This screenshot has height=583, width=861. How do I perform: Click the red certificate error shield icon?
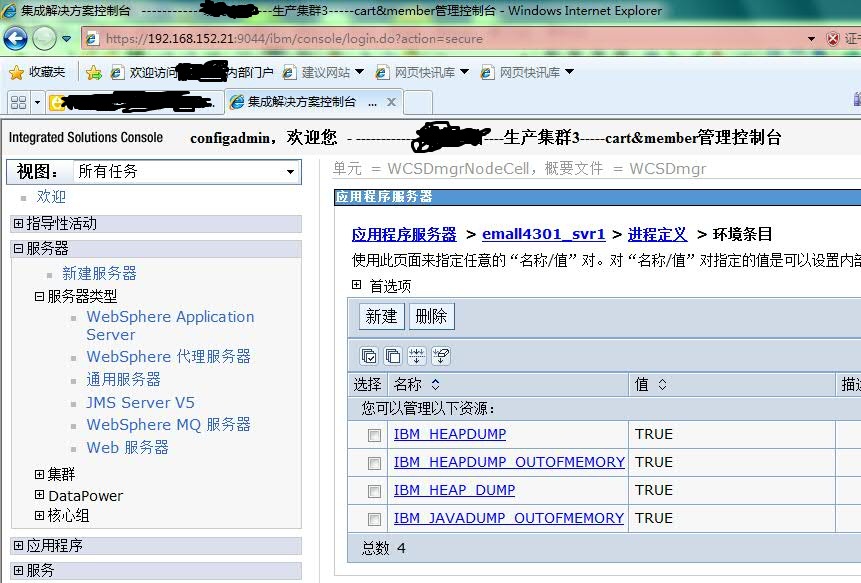(833, 39)
